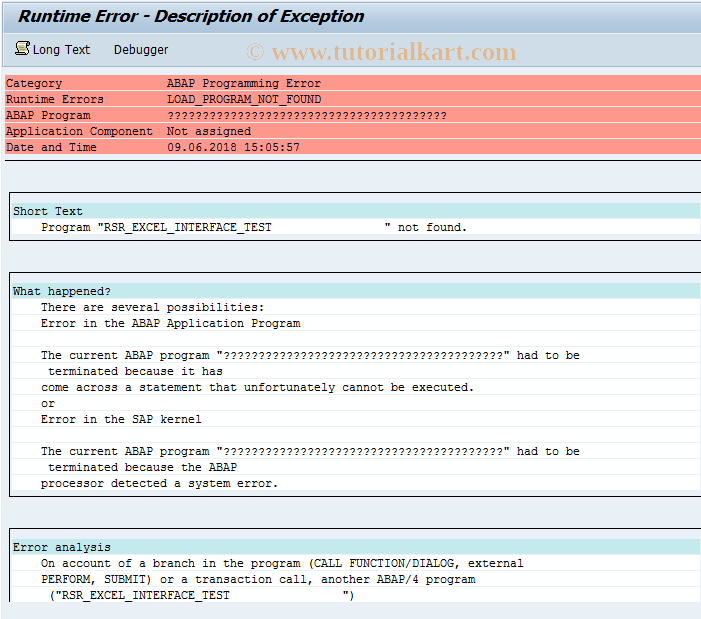Select 'PERFORM, SUBMIT) or a transaction call' line
Screen dimensions: 701x619
pos(258,580)
